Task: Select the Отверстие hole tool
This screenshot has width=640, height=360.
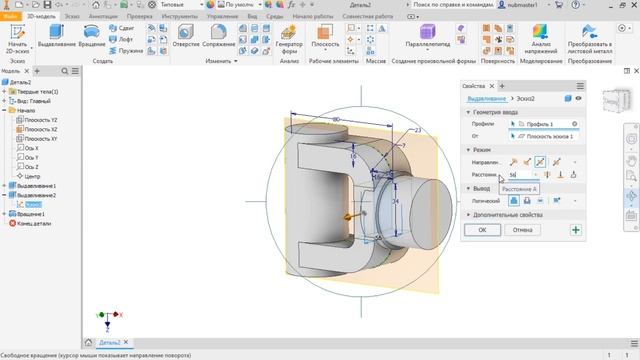Action: click(x=186, y=36)
